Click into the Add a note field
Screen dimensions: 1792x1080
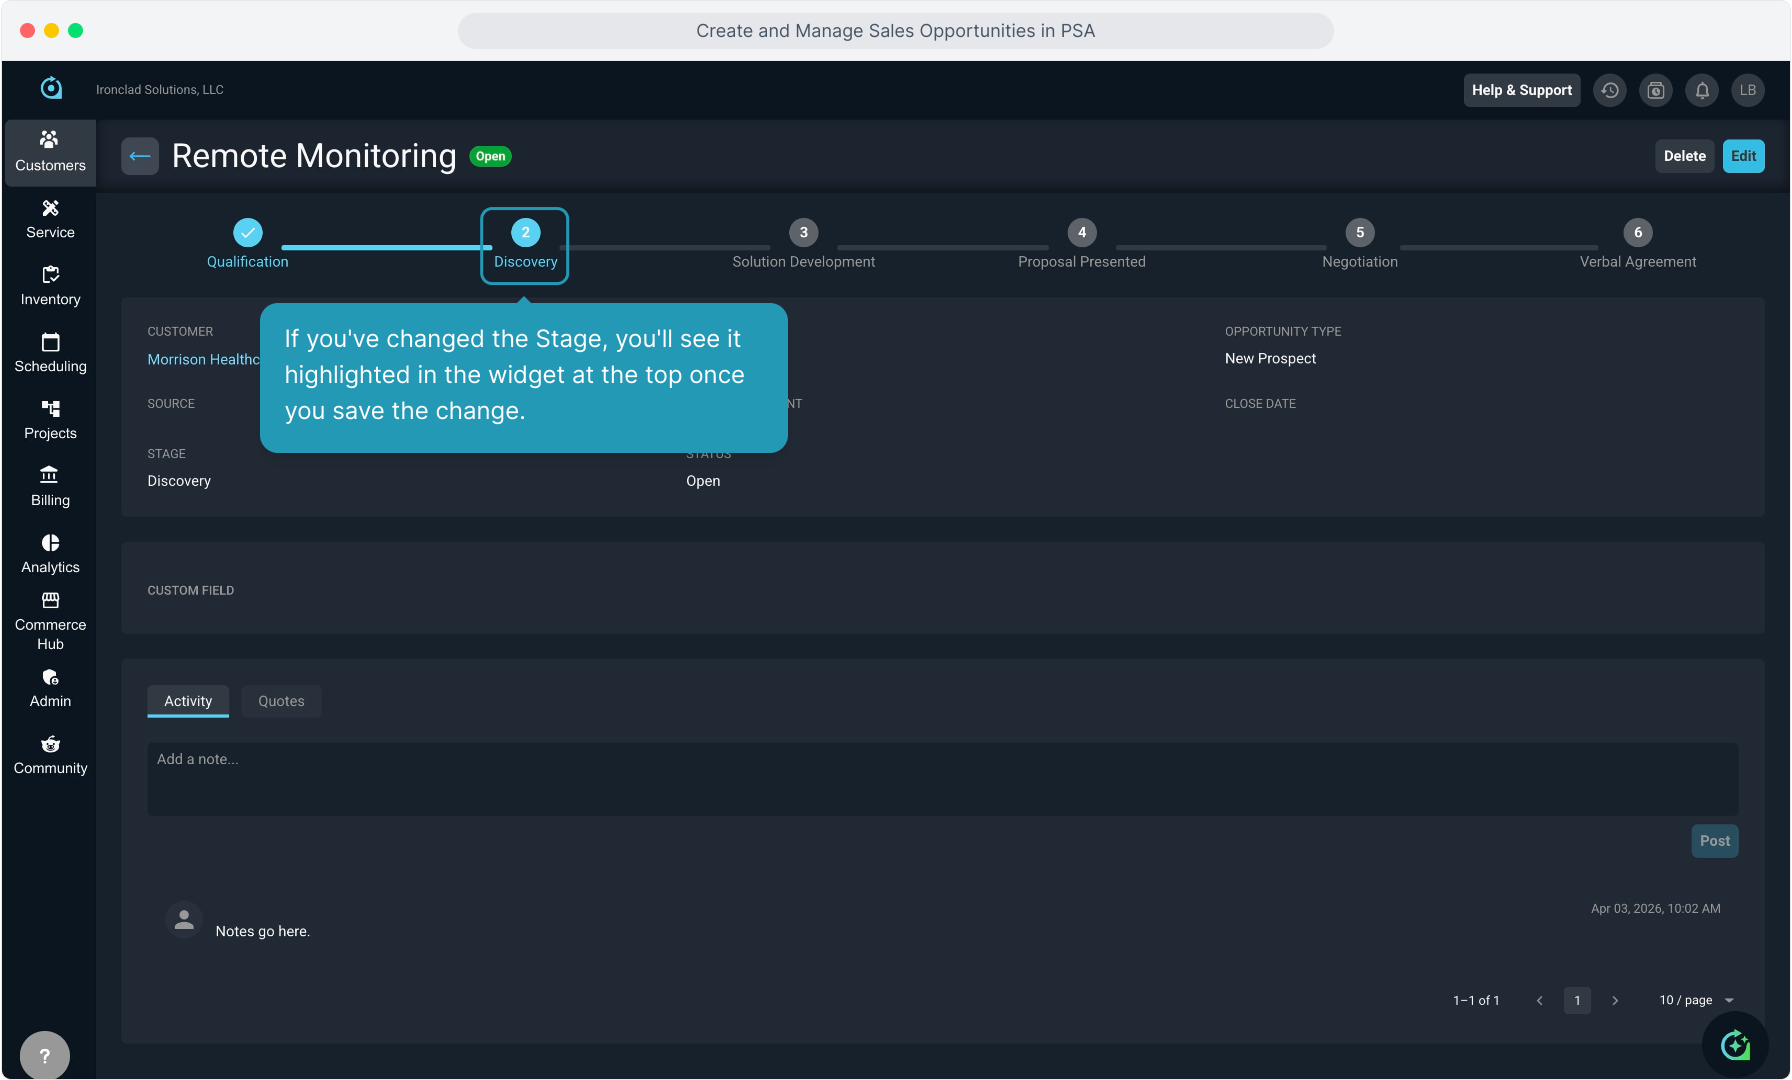click(x=942, y=778)
